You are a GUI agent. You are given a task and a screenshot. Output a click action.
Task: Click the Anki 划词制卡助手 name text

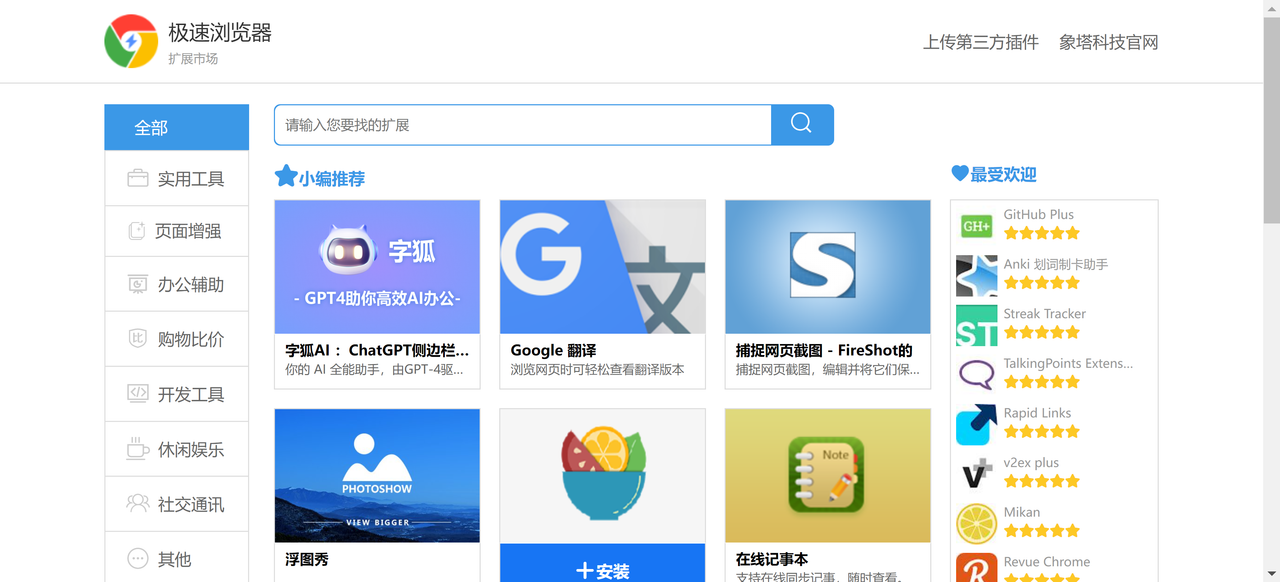[x=1056, y=264]
